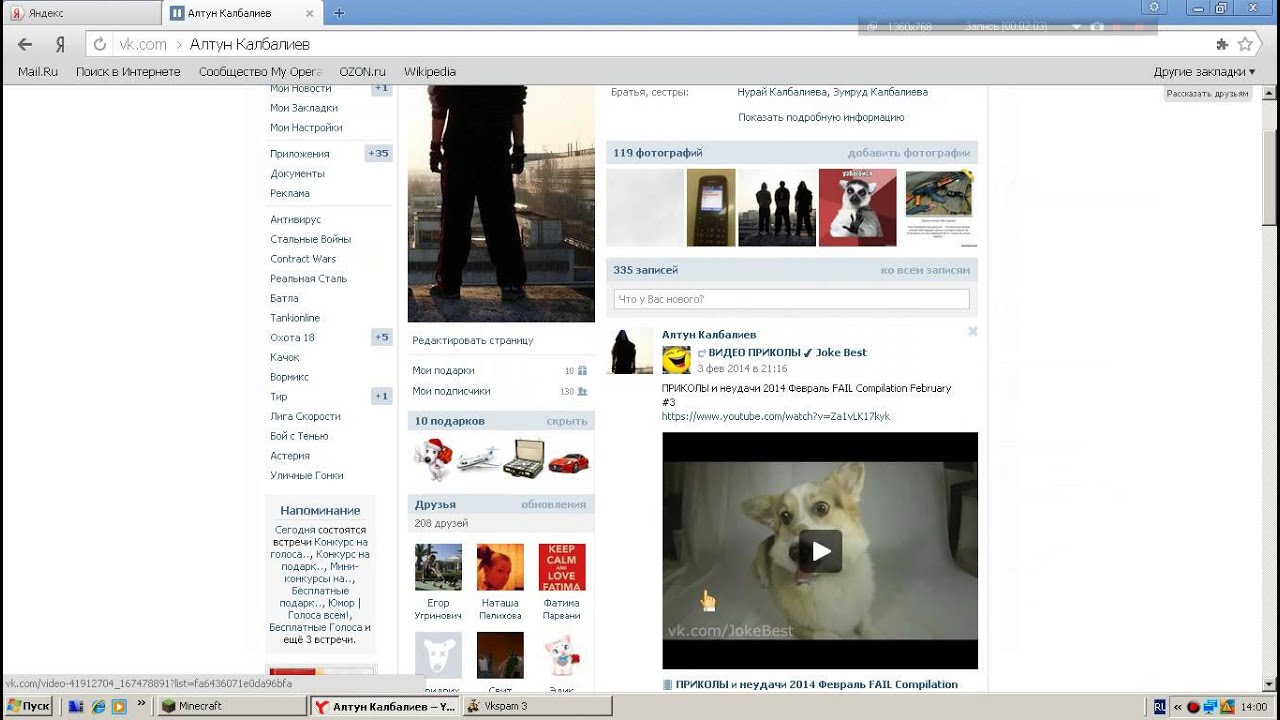
Task: Open friend Фатима Парвани Keep Calm avatar
Action: pos(562,567)
